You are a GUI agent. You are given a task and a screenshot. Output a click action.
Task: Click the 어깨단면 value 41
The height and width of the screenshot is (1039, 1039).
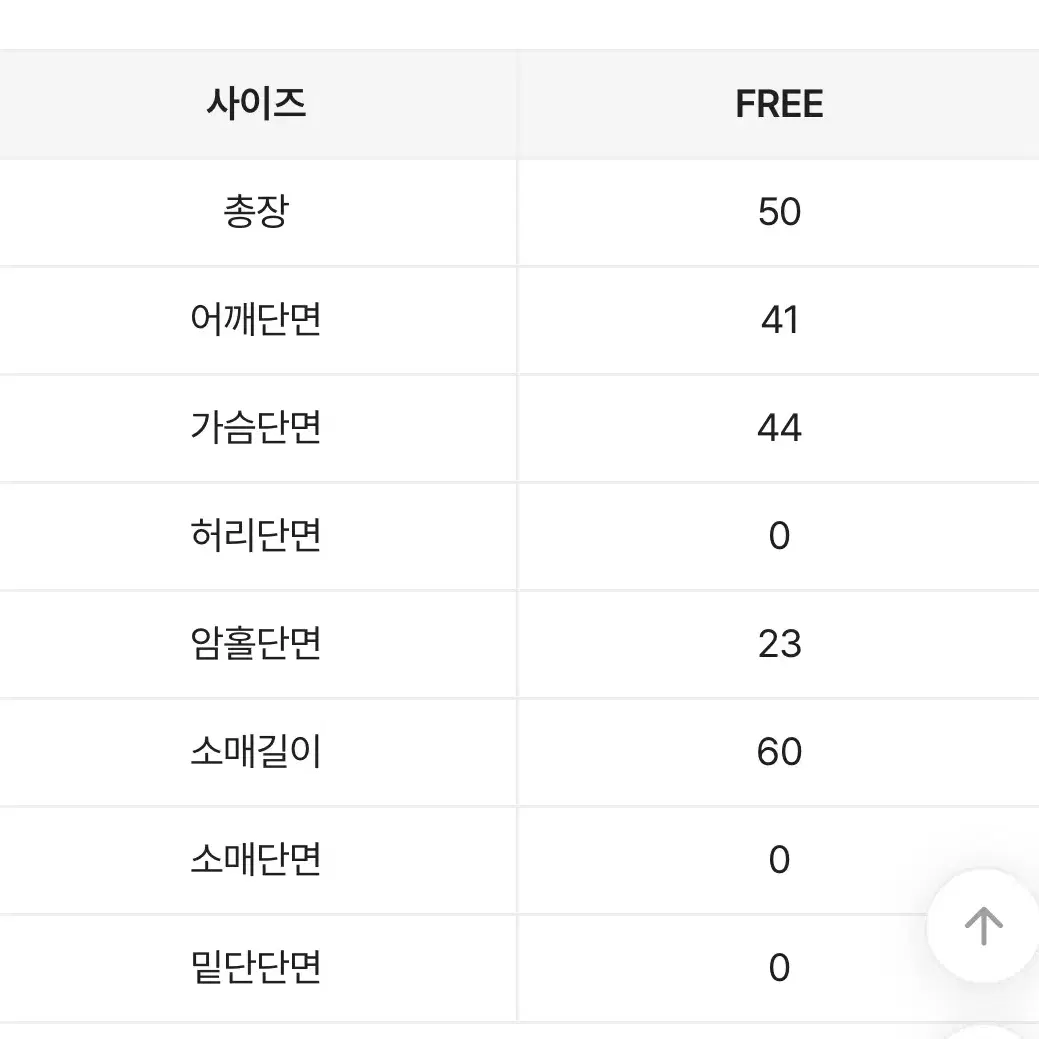pyautogui.click(x=779, y=320)
